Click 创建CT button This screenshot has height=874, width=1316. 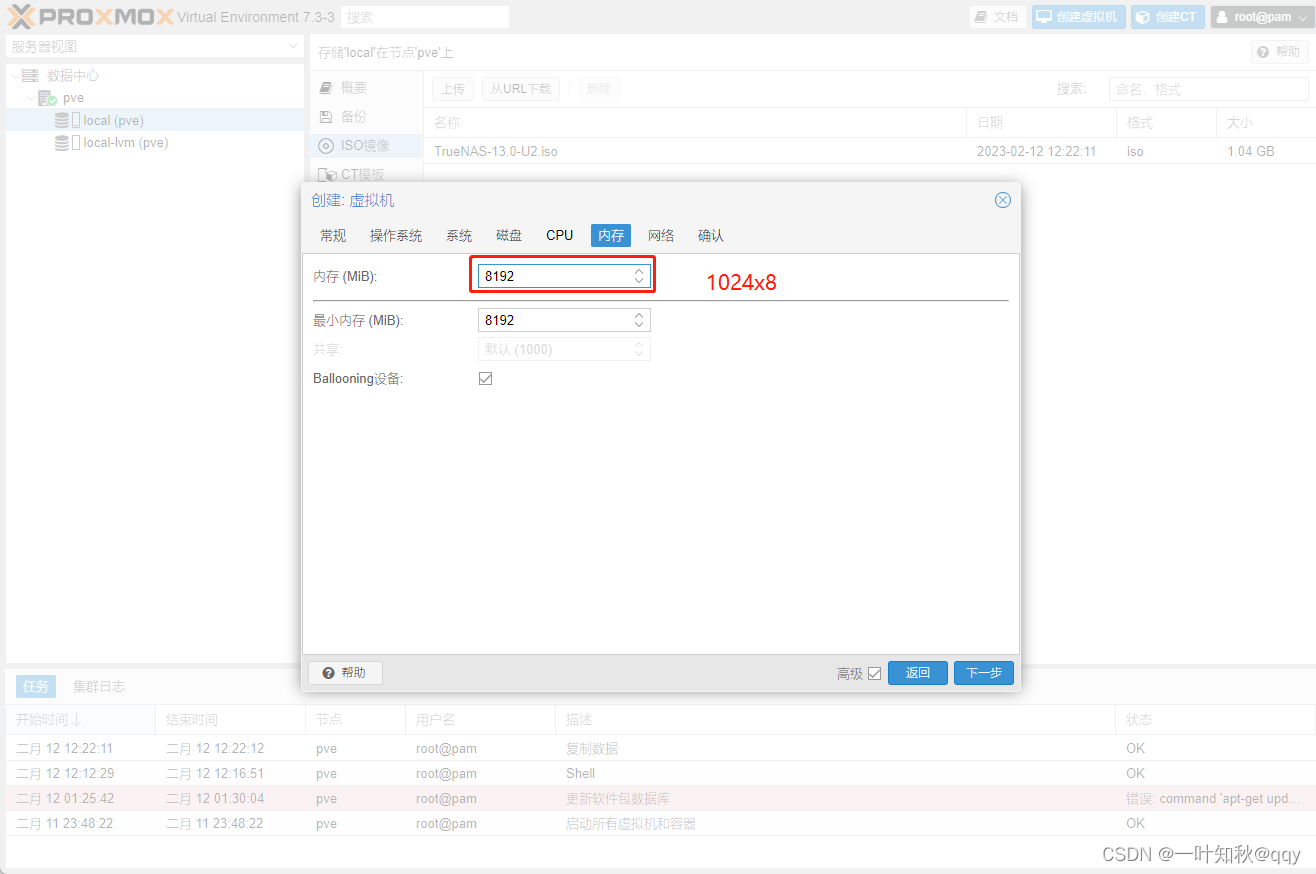(x=1167, y=17)
